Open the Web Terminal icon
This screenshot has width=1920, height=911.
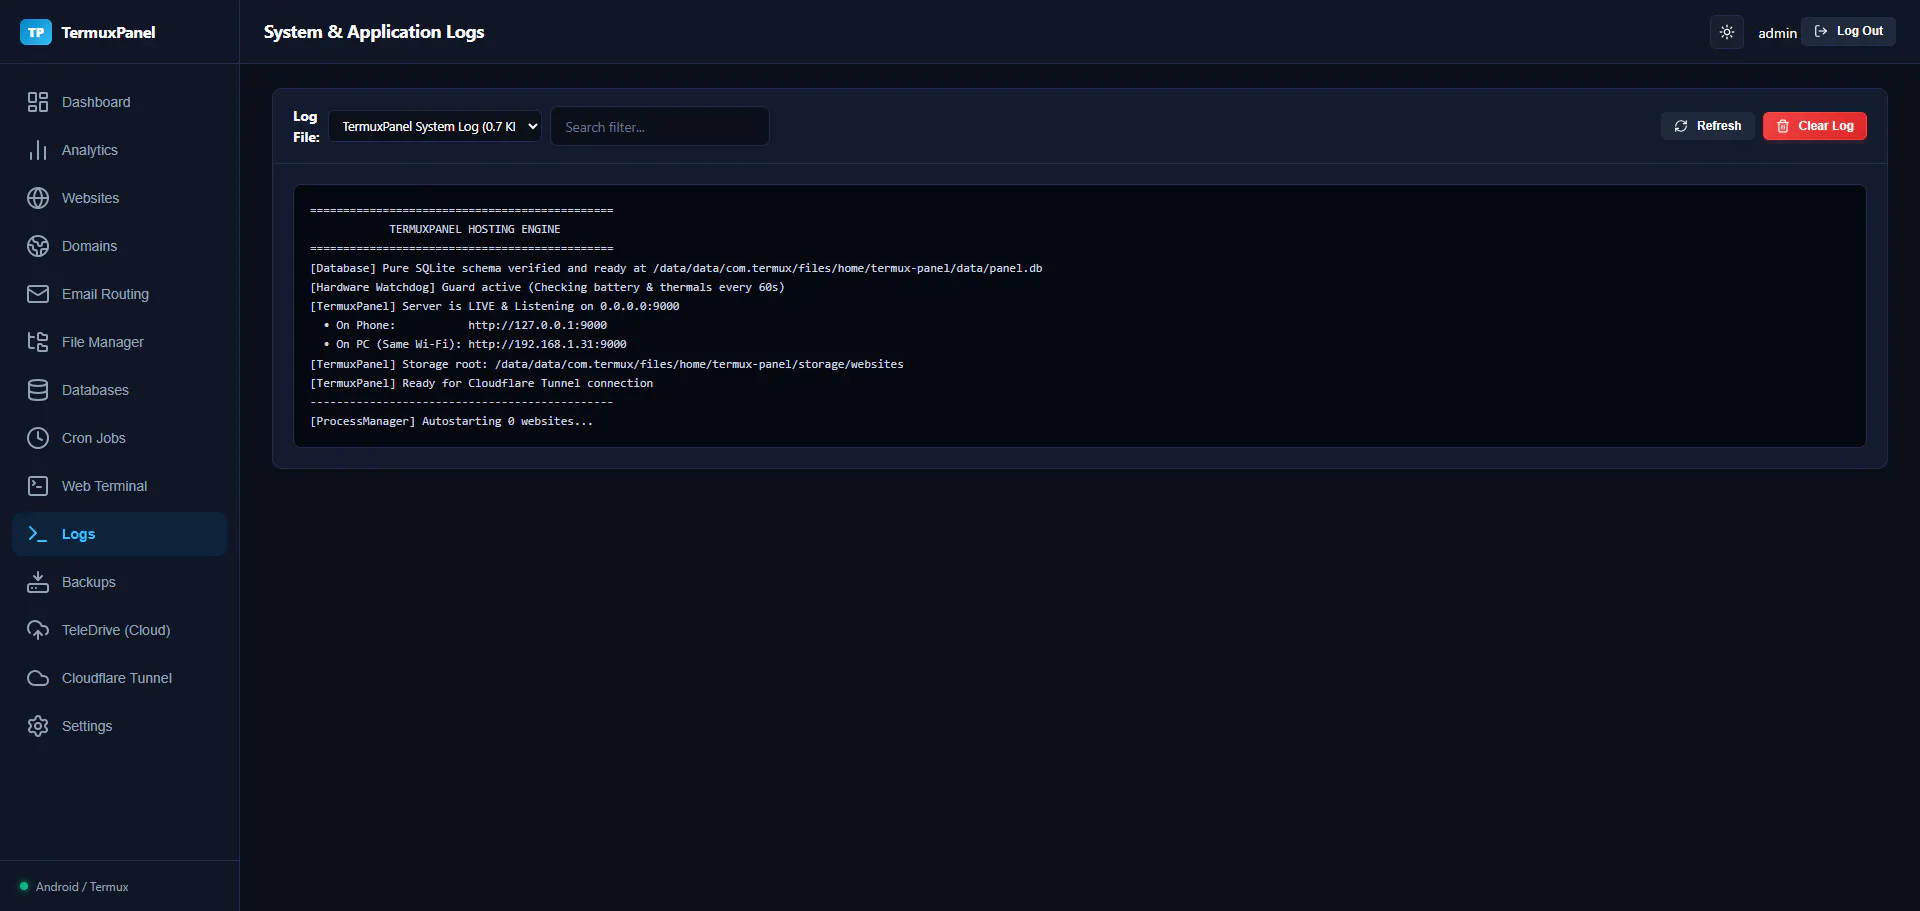38,486
